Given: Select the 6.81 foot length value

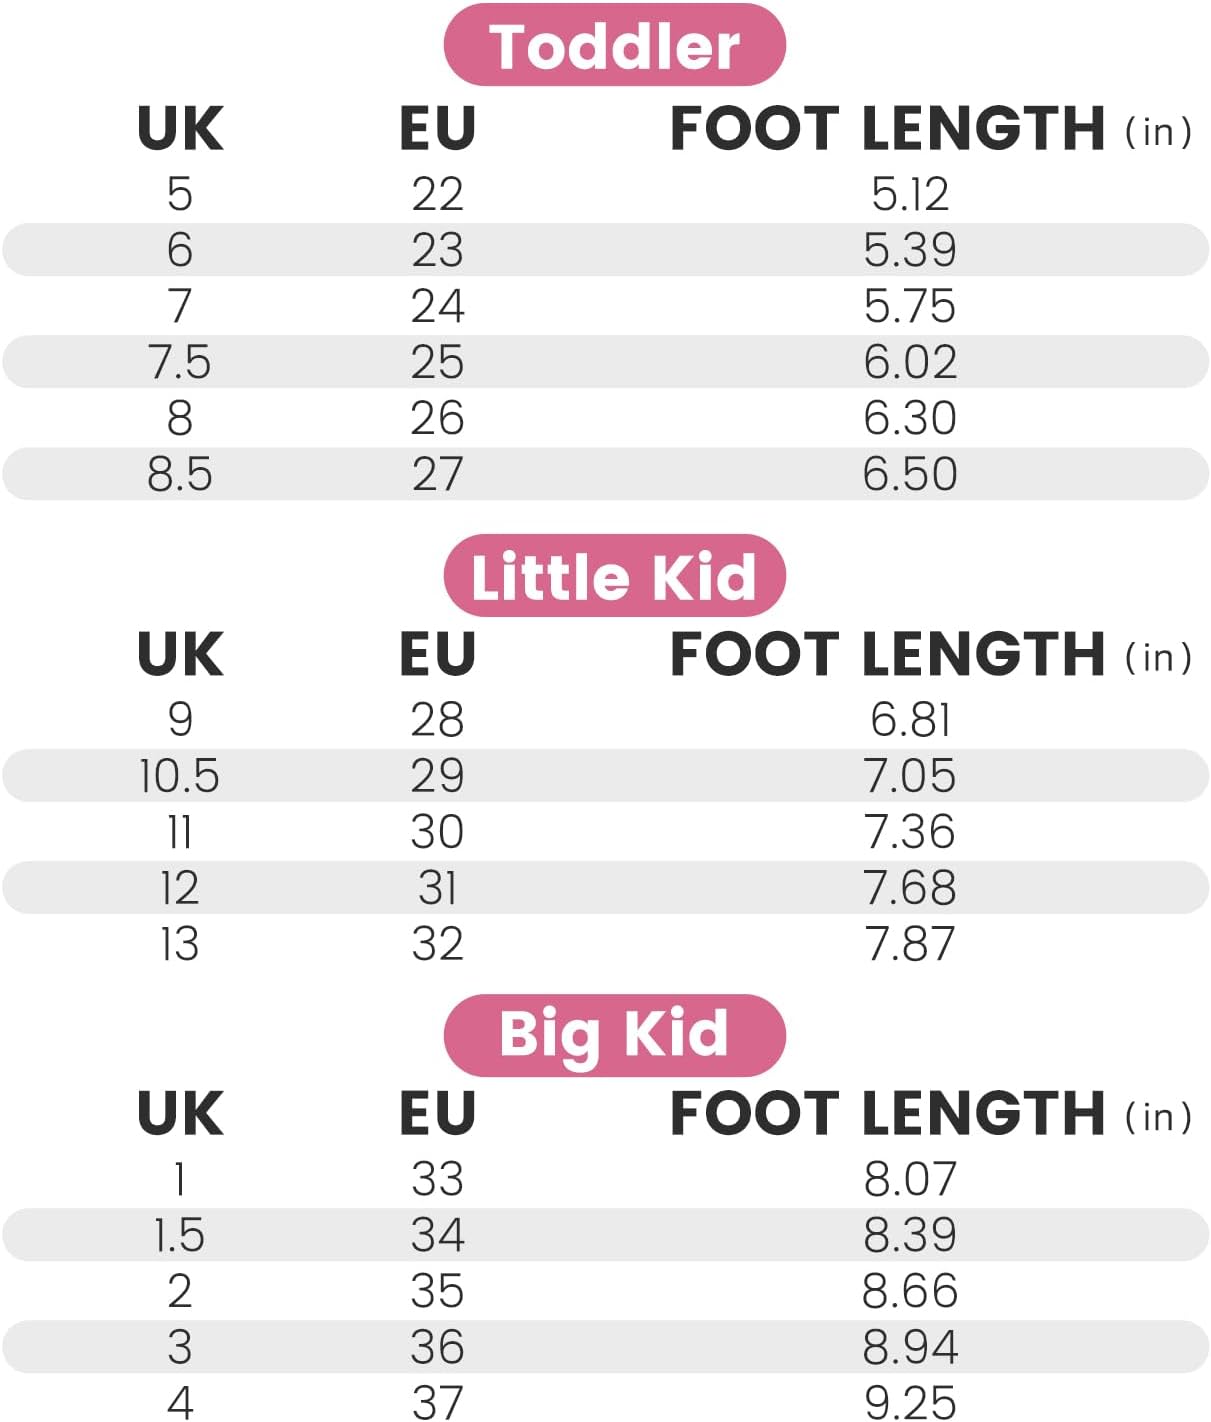Looking at the screenshot, I should (x=909, y=720).
